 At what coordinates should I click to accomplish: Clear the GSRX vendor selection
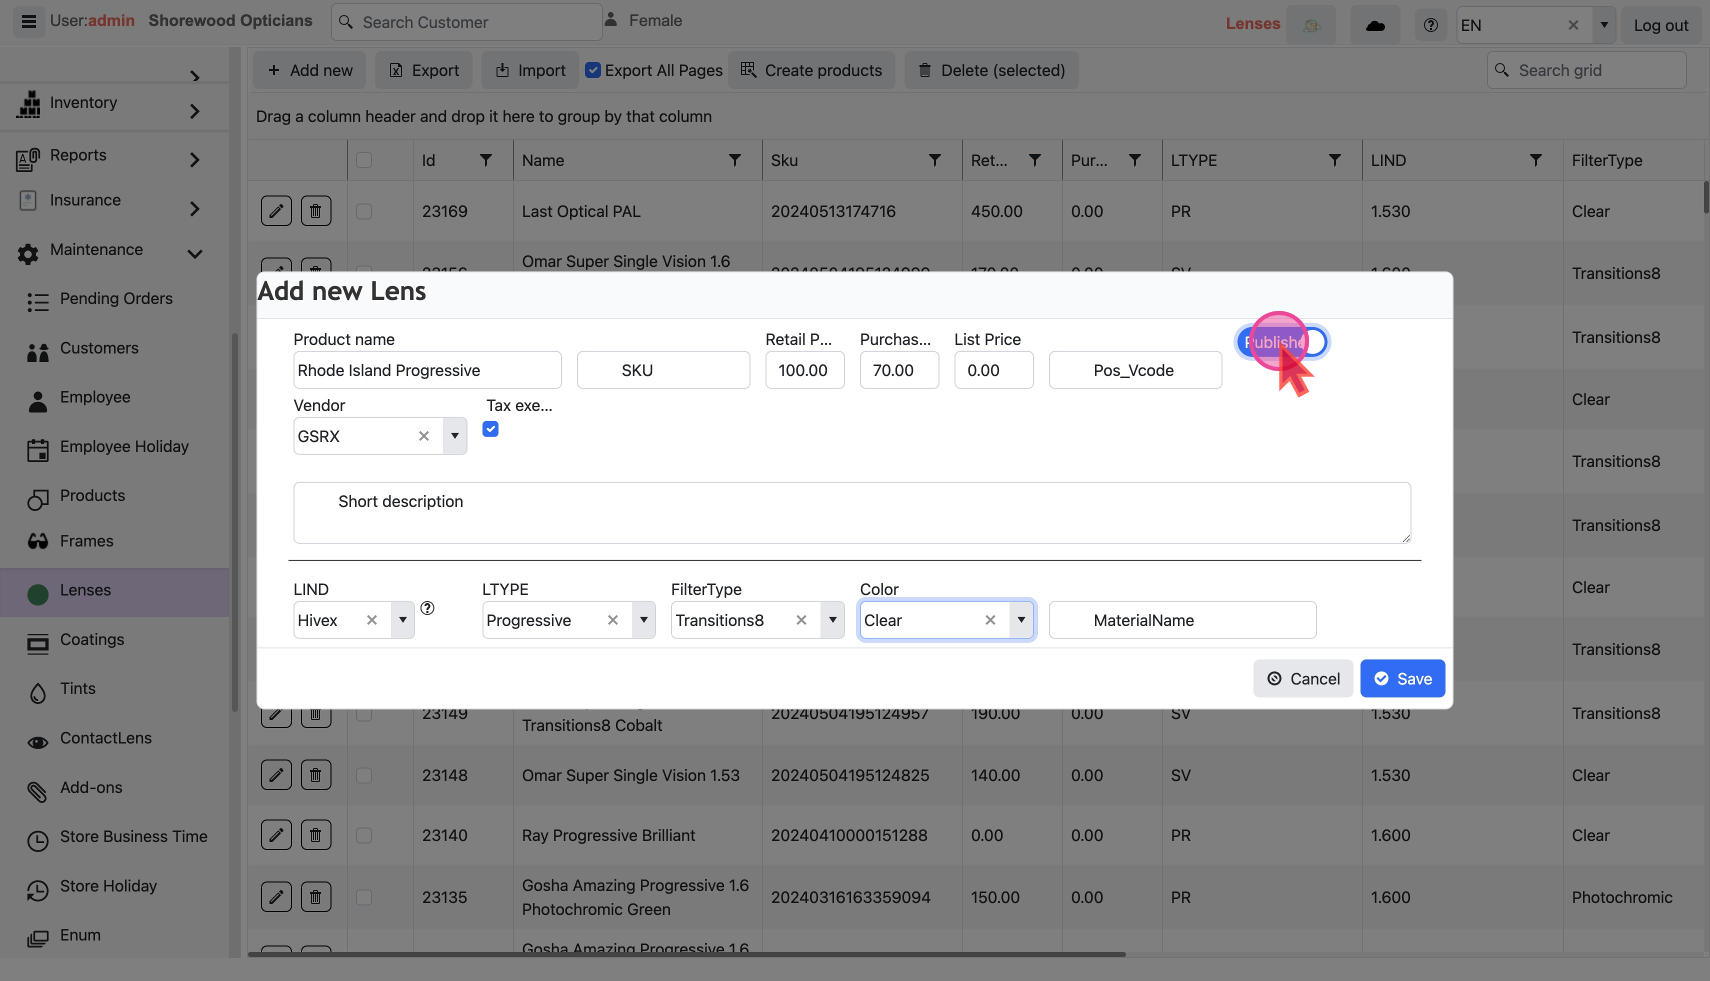click(x=424, y=436)
